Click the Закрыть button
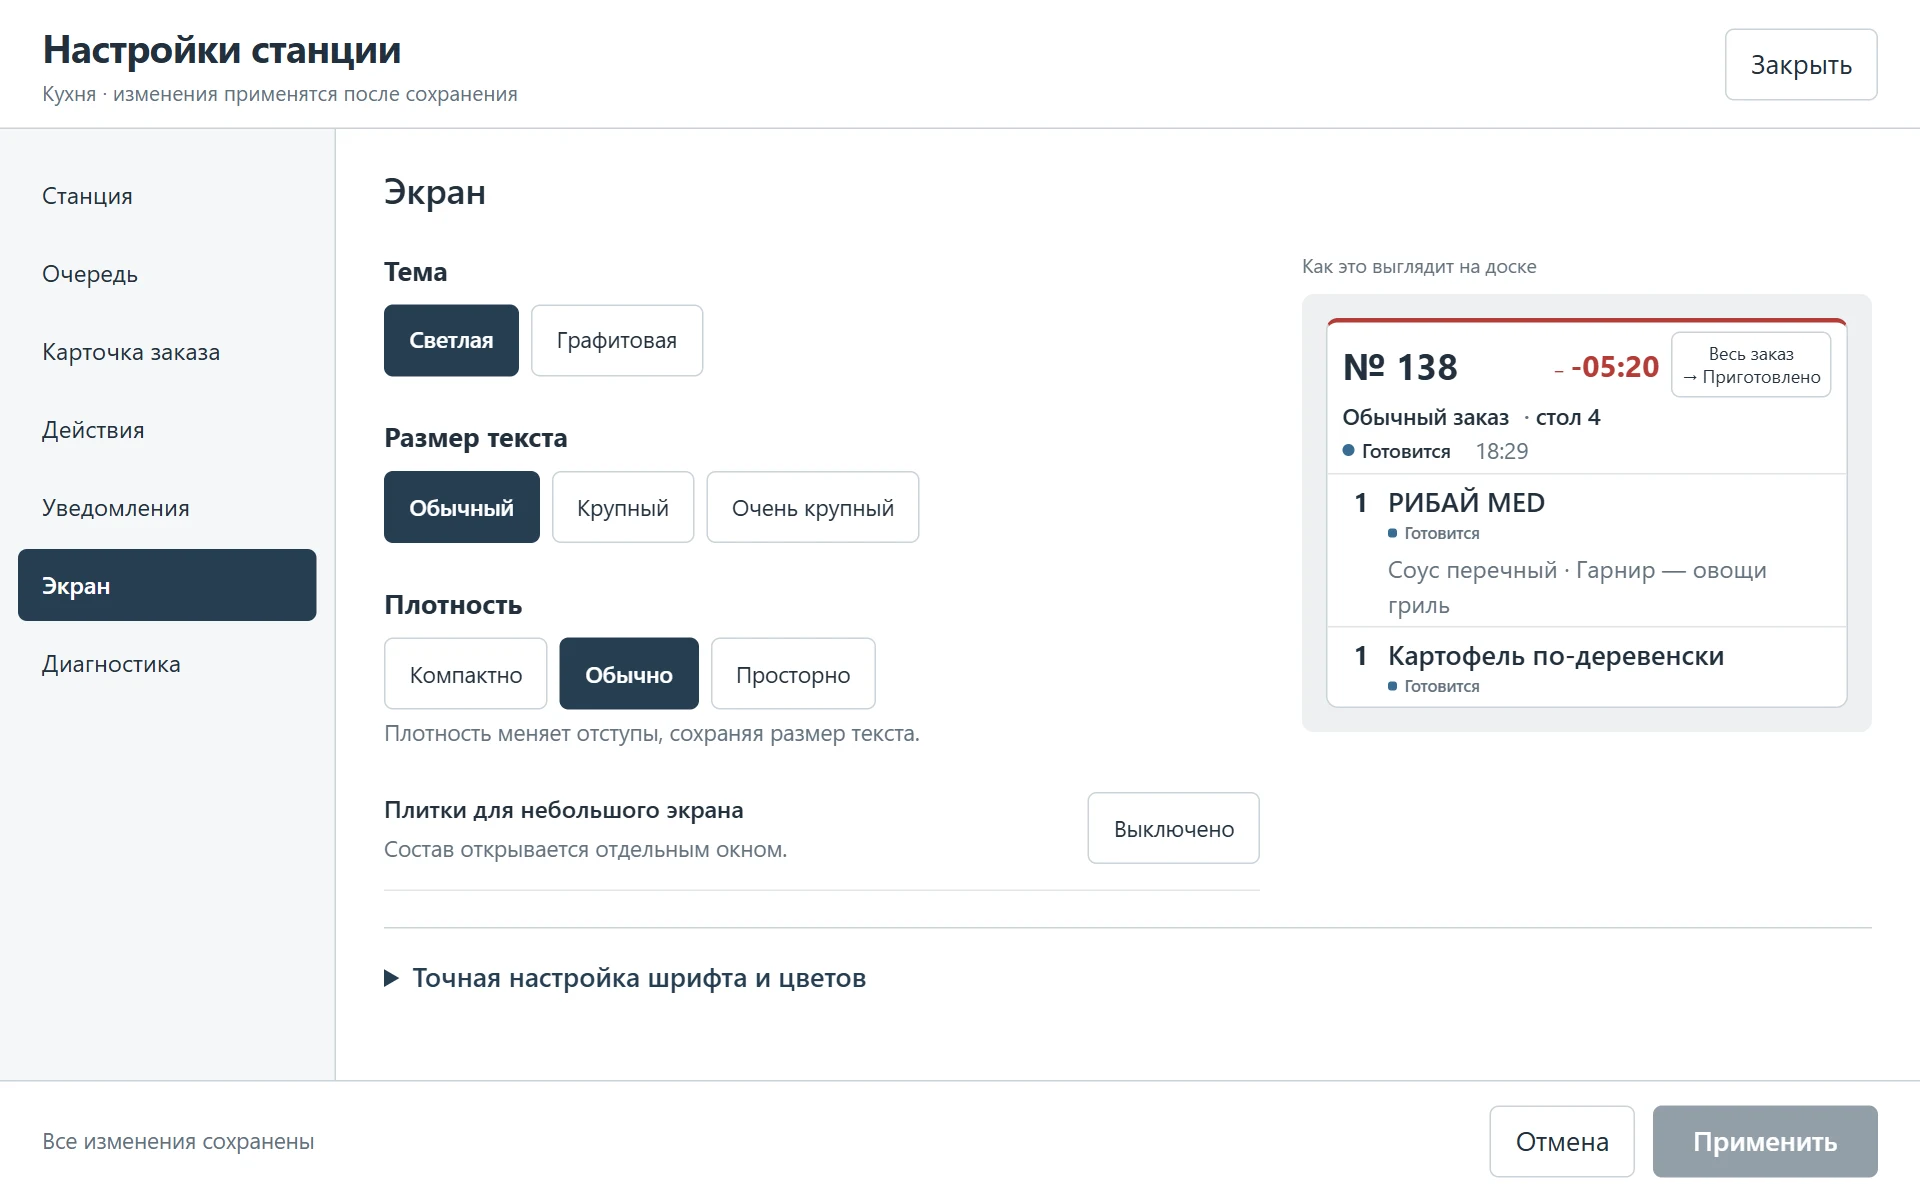This screenshot has height=1200, width=1920. [x=1801, y=65]
